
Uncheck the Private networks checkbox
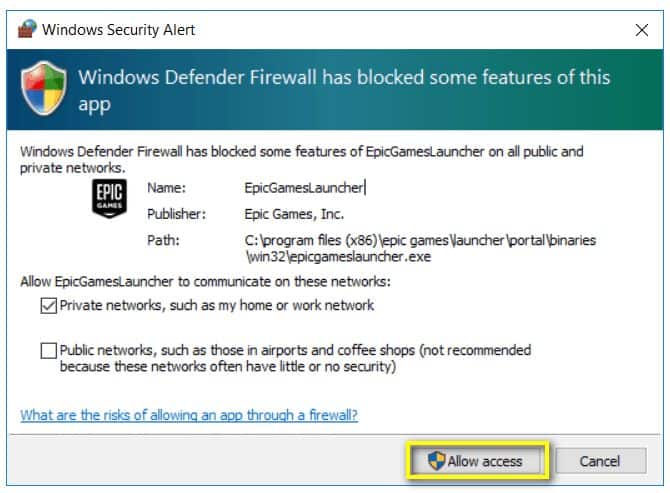(49, 305)
